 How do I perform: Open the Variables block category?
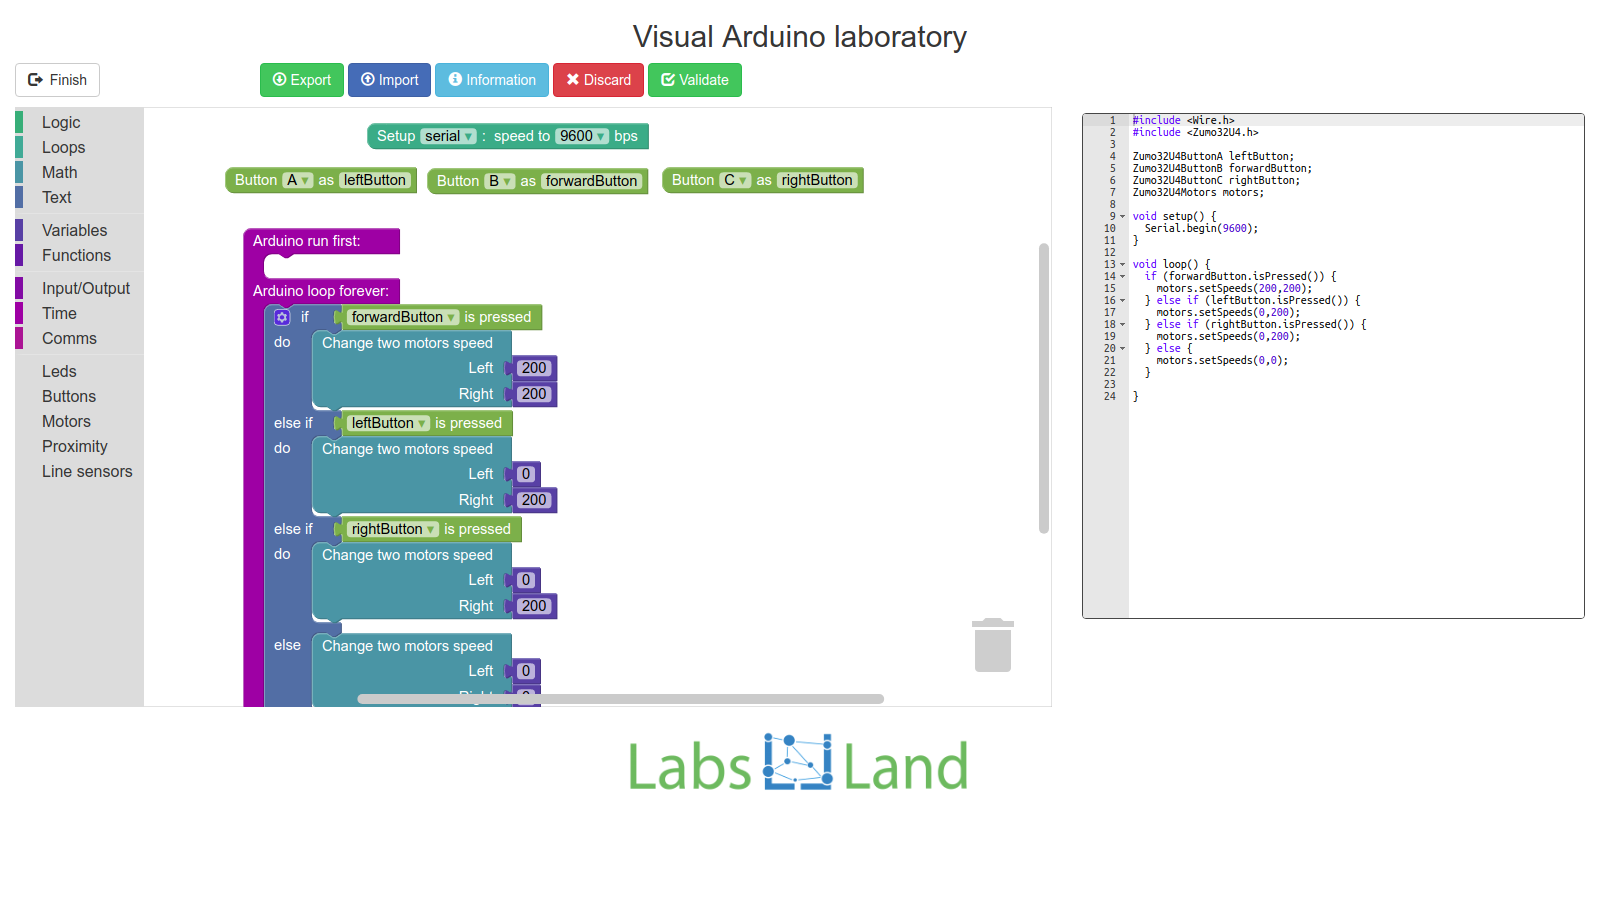coord(79,230)
